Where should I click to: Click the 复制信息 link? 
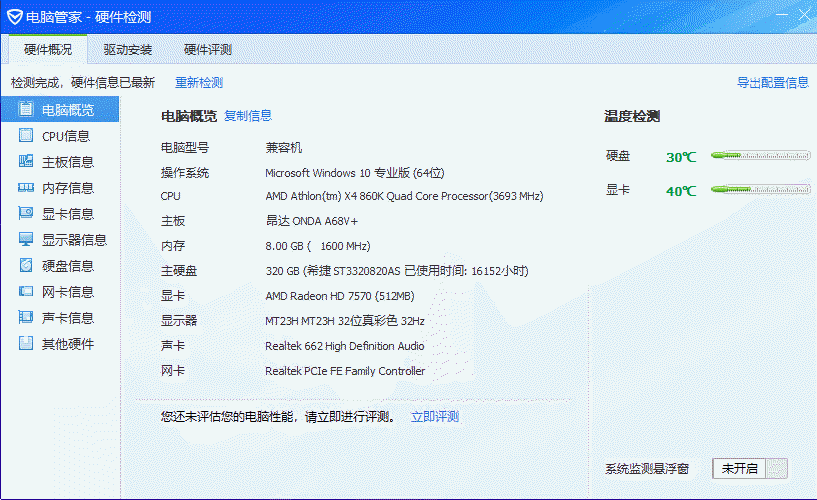tap(247, 116)
